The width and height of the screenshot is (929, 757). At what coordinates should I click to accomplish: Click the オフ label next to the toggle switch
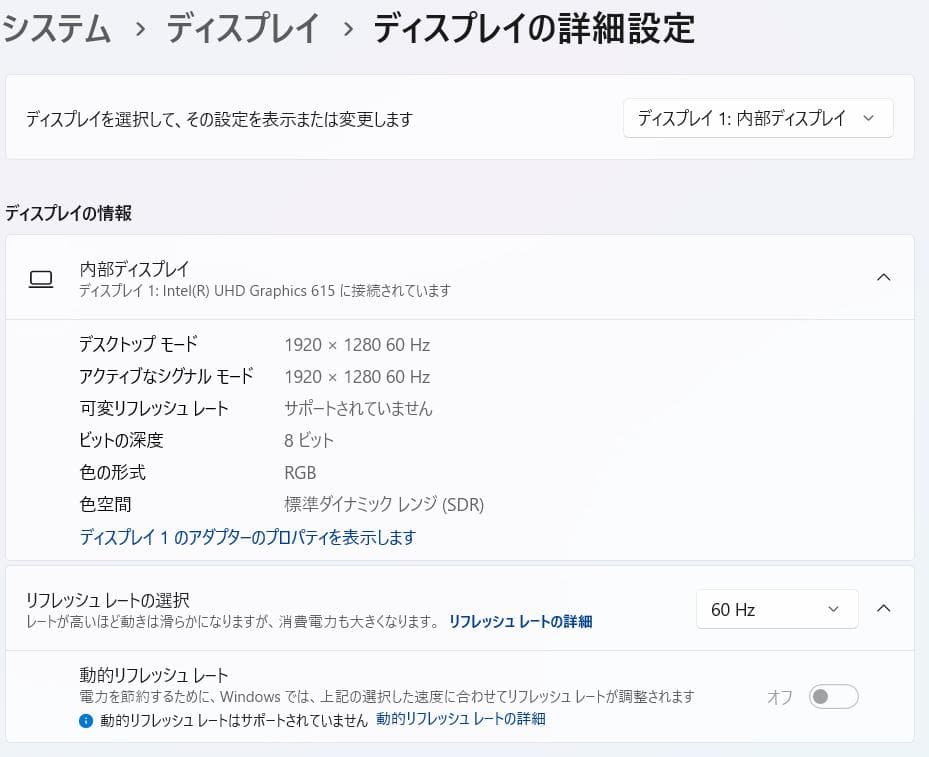tap(778, 698)
